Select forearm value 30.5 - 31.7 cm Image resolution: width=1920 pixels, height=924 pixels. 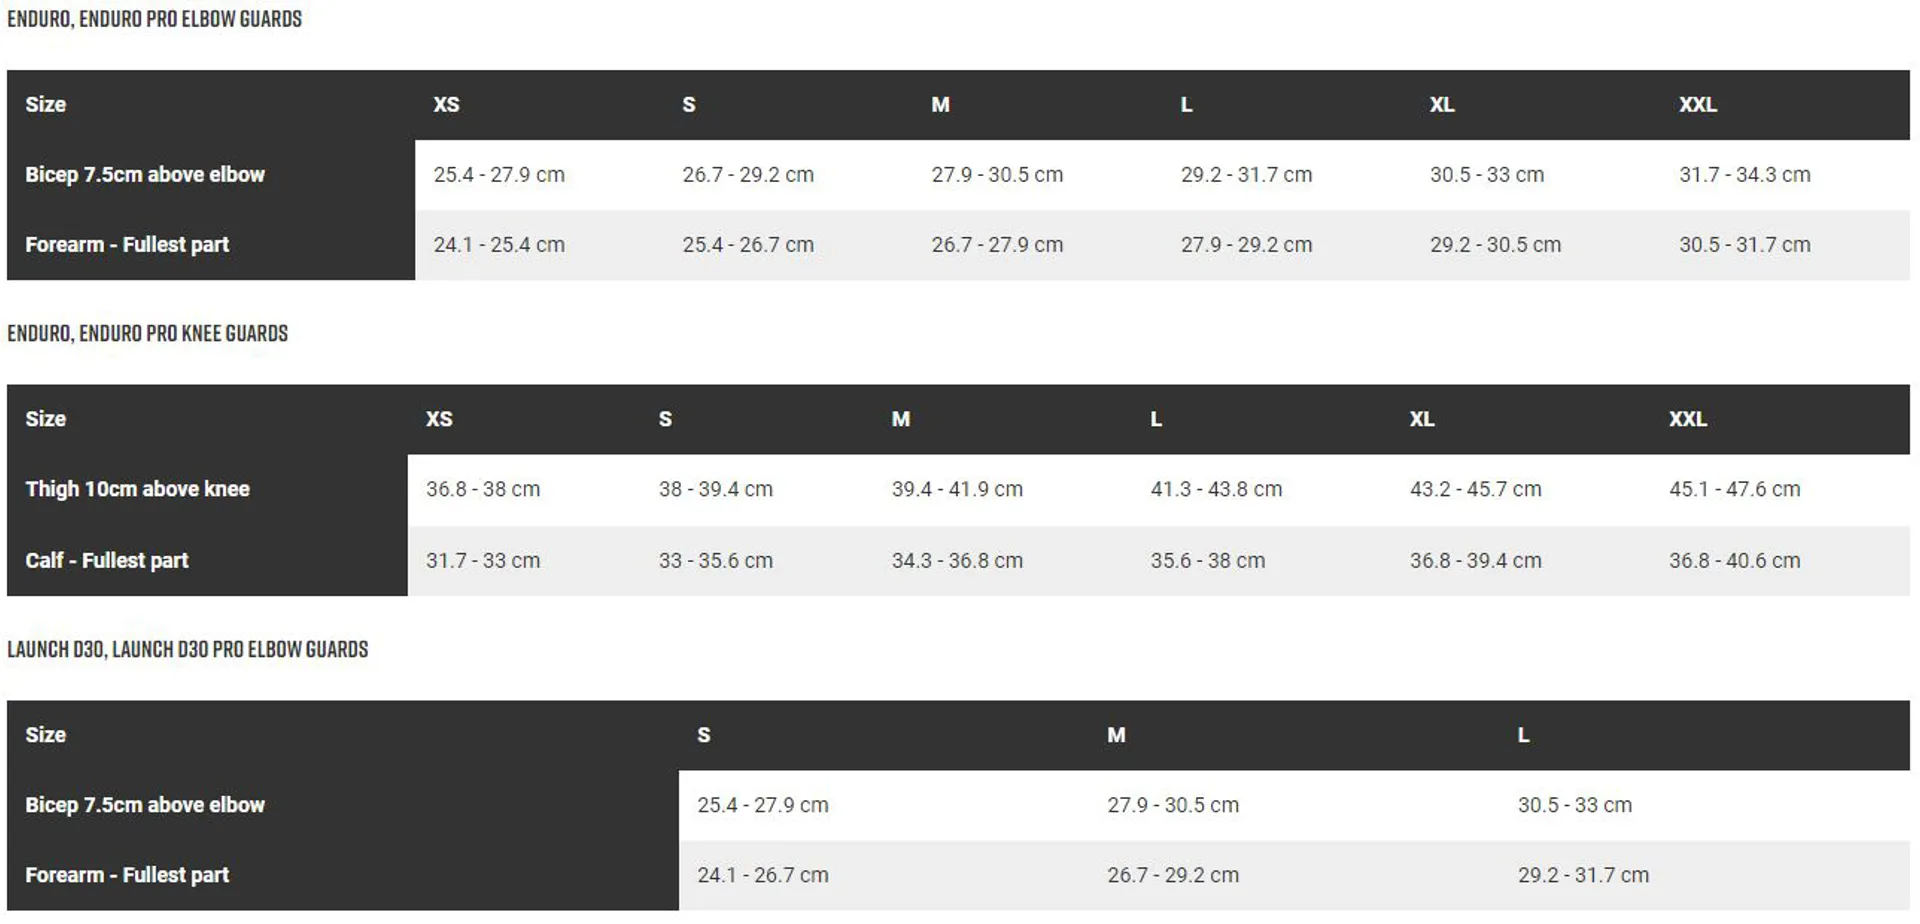pos(1744,245)
